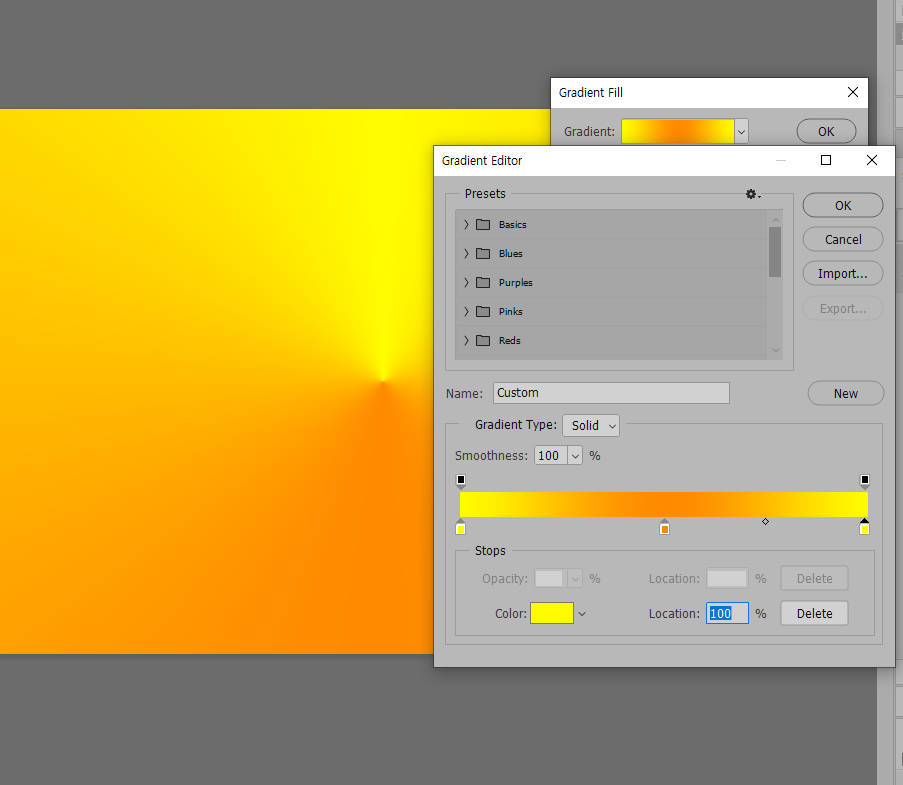This screenshot has width=903, height=785.
Task: Expand the Reds preset folder
Action: pyautogui.click(x=466, y=340)
